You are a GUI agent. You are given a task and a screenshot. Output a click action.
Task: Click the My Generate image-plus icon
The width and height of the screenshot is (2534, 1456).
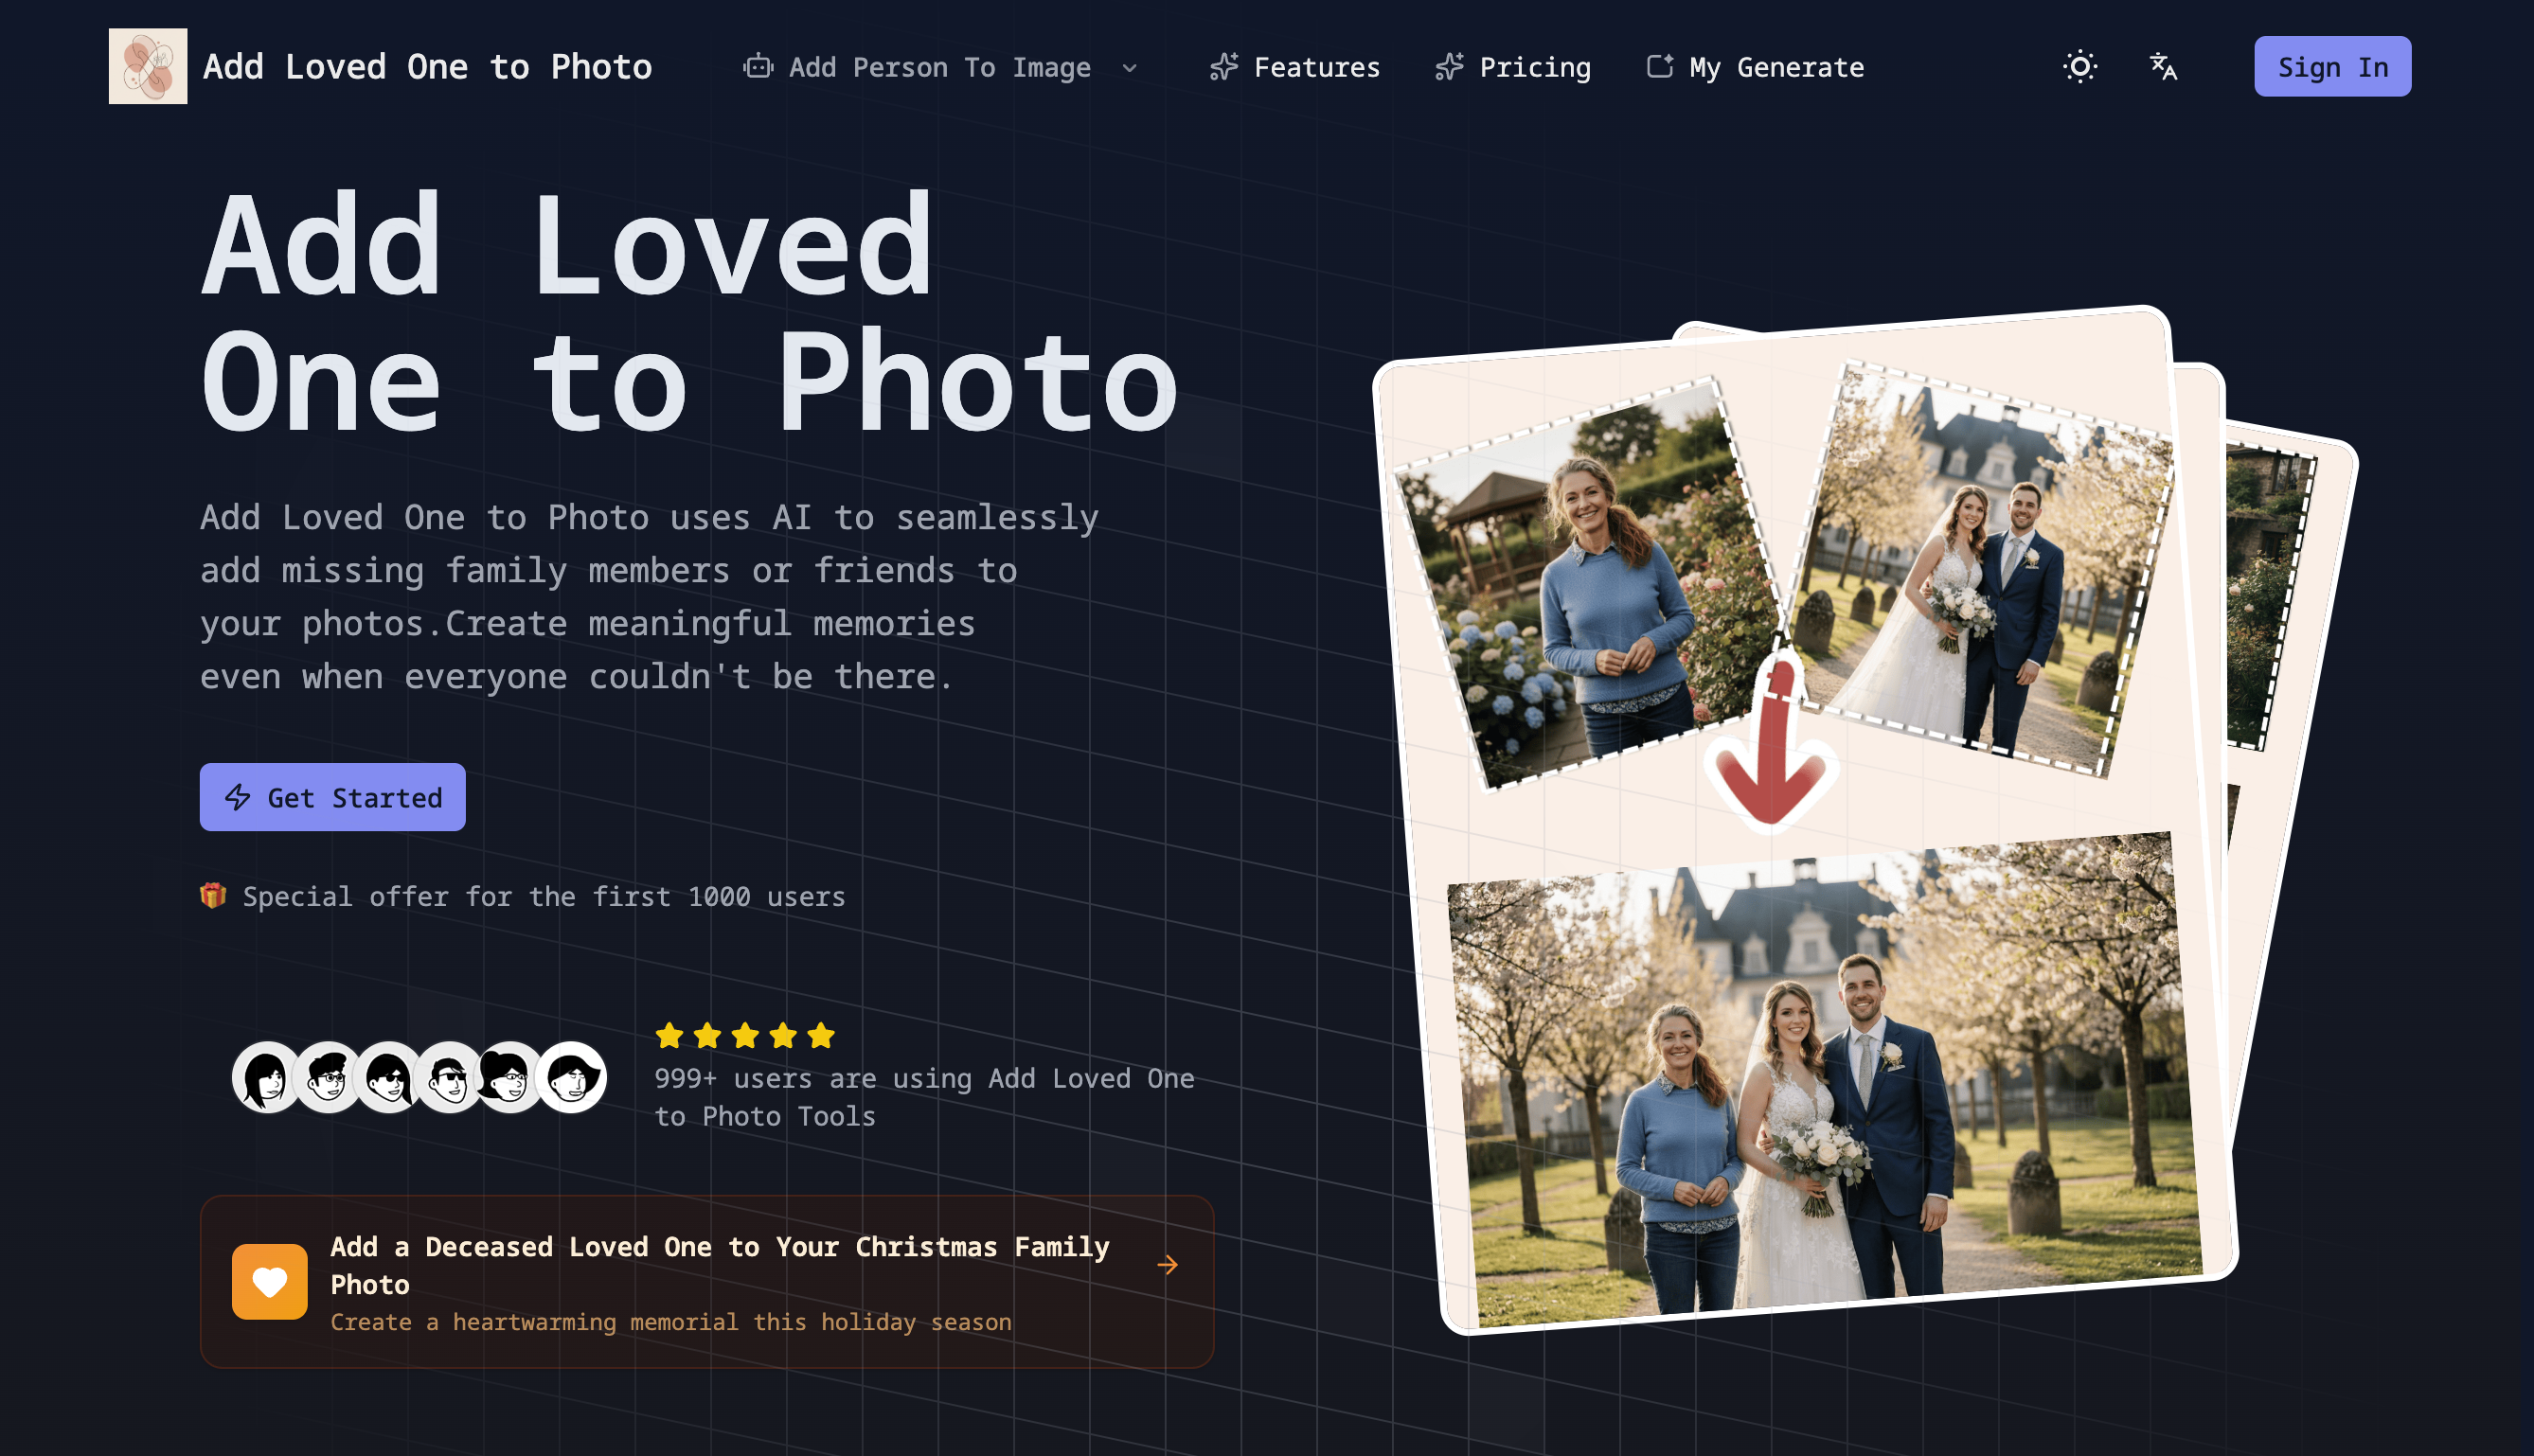1659,67
